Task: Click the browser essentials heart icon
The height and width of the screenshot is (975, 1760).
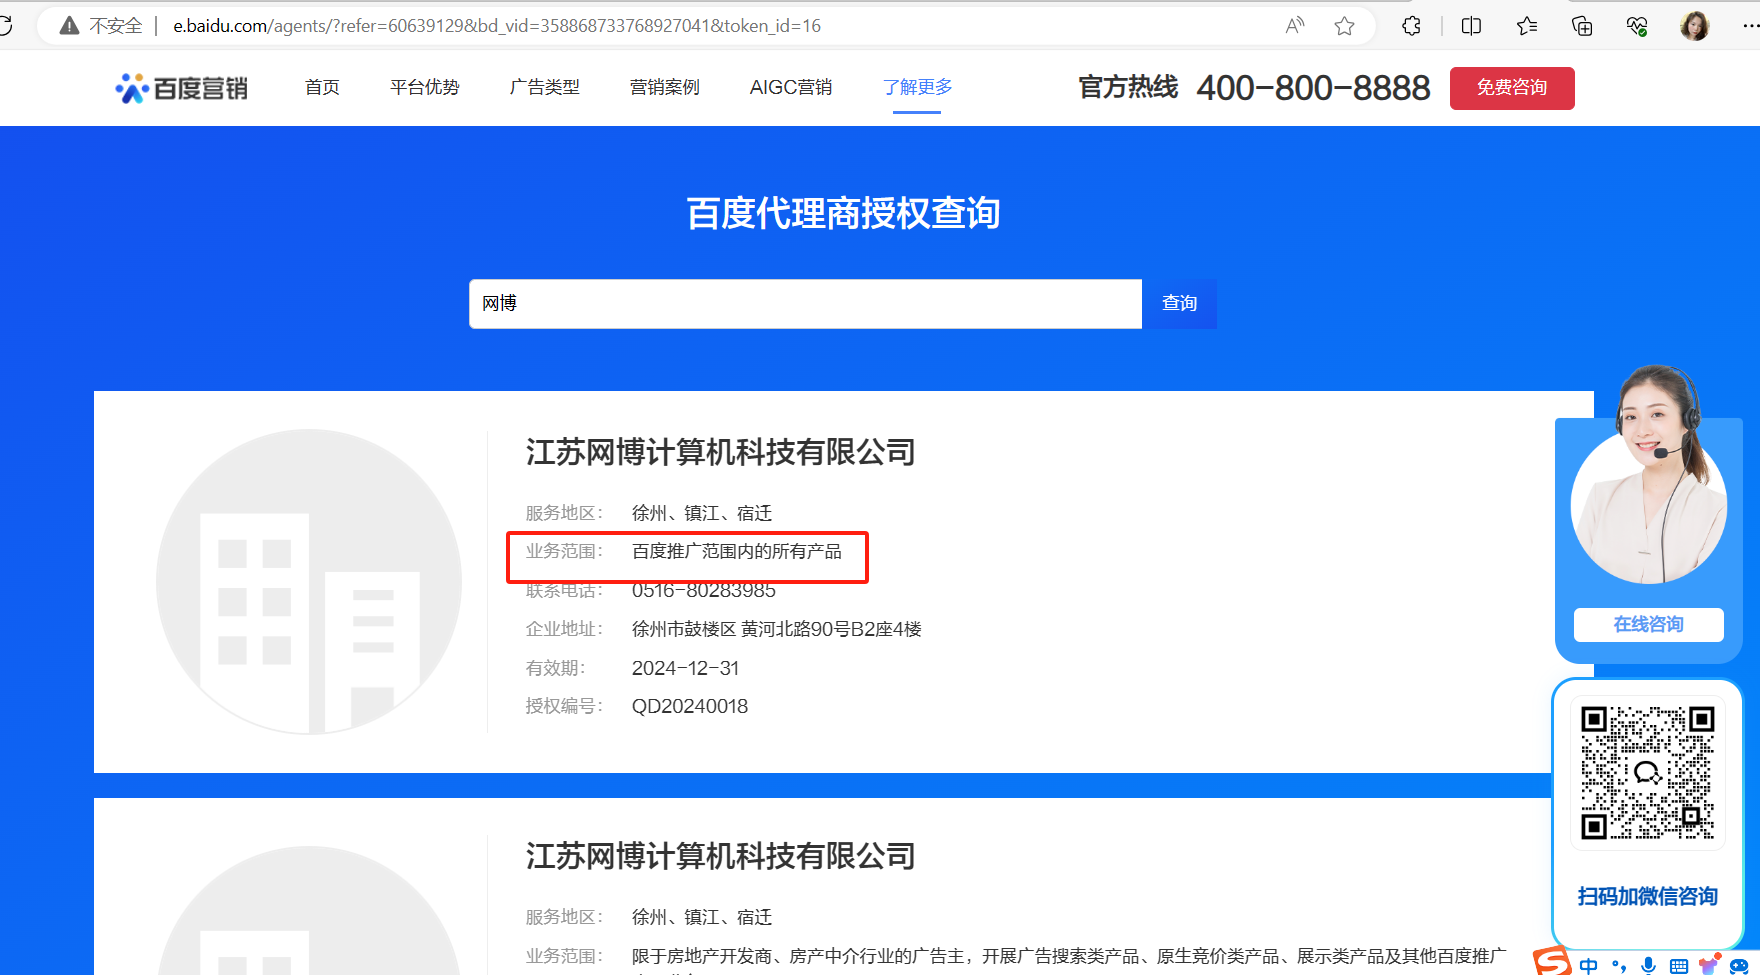Action: tap(1637, 26)
